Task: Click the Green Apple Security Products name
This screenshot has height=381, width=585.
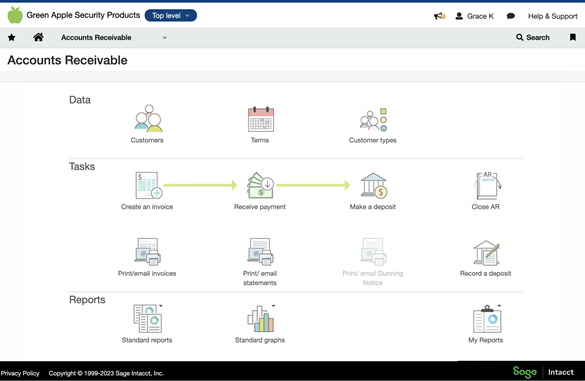Action: [83, 15]
